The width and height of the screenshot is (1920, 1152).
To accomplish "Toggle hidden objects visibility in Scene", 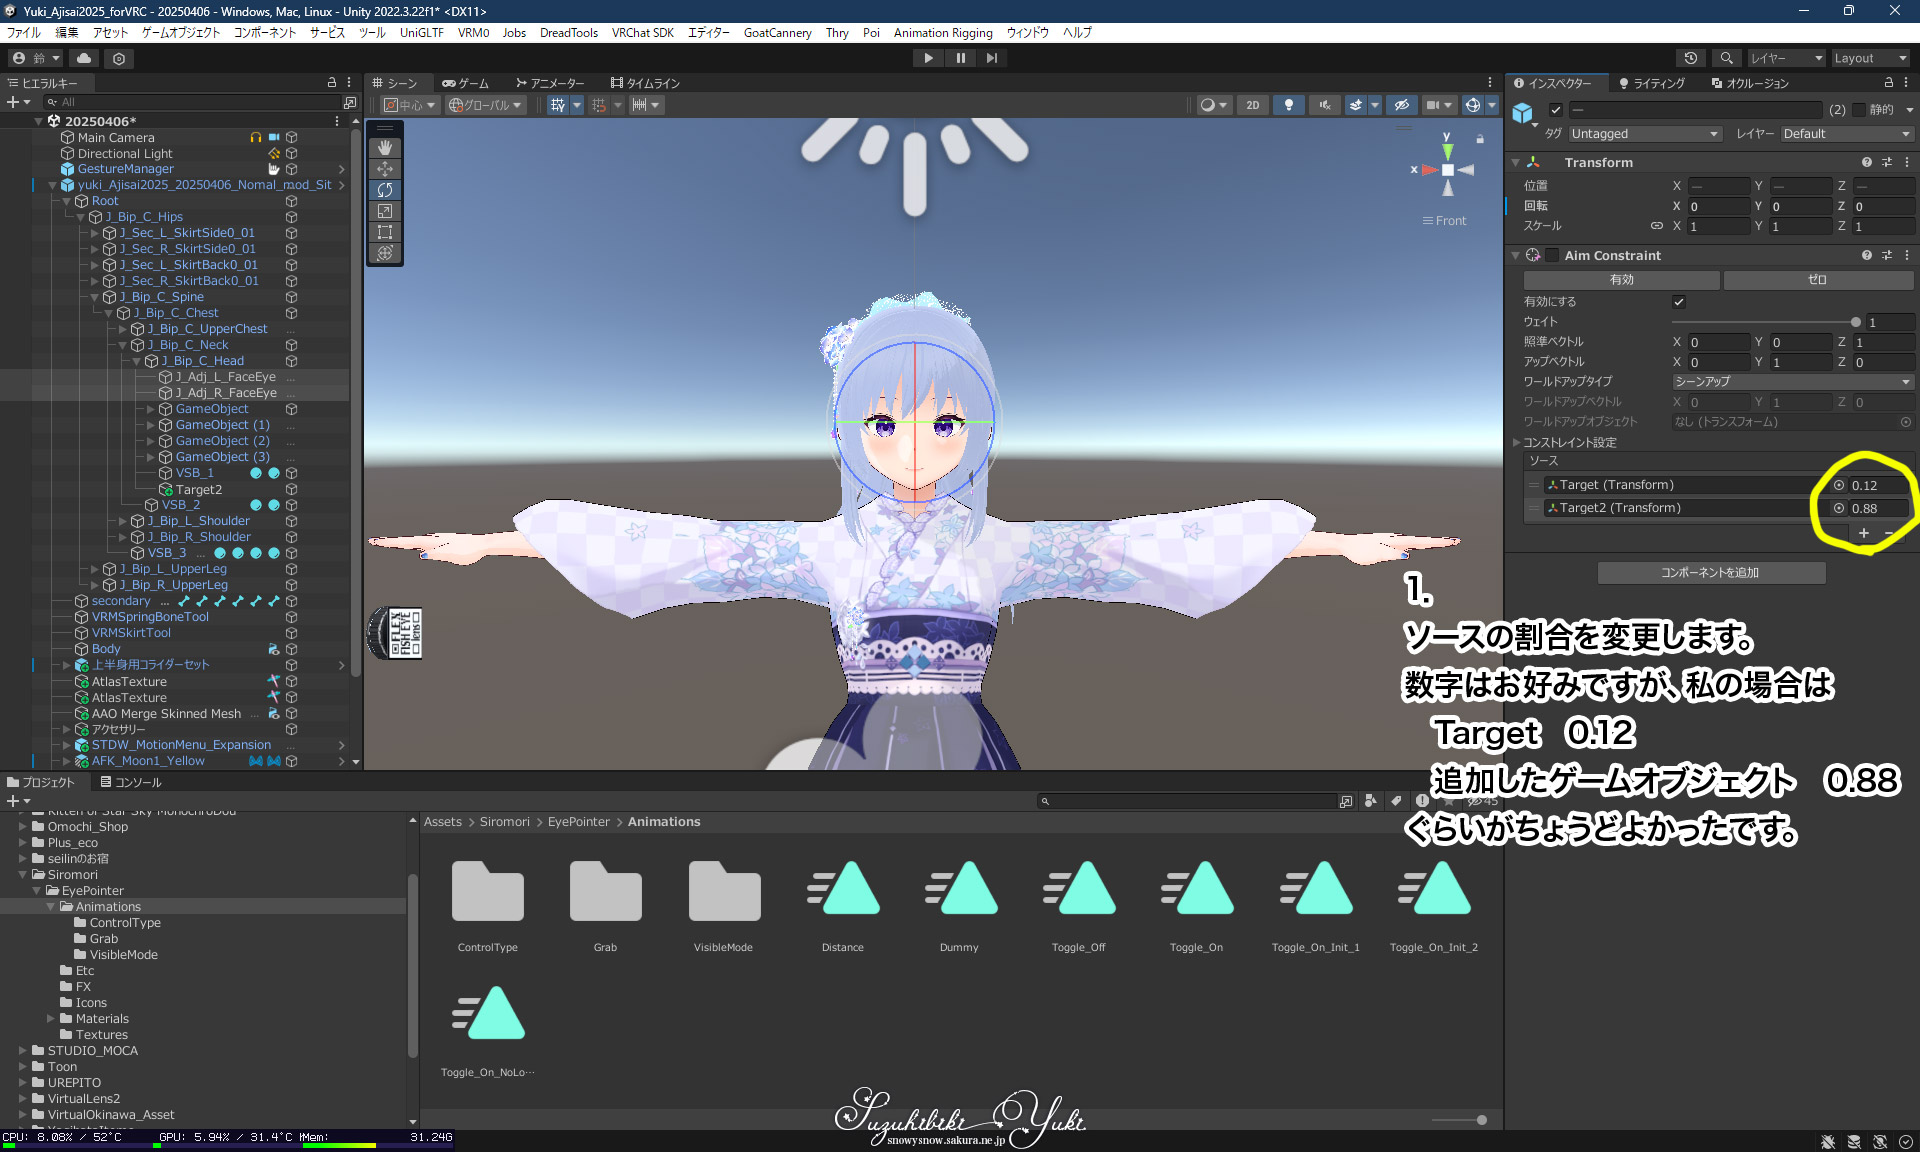I will (1402, 105).
